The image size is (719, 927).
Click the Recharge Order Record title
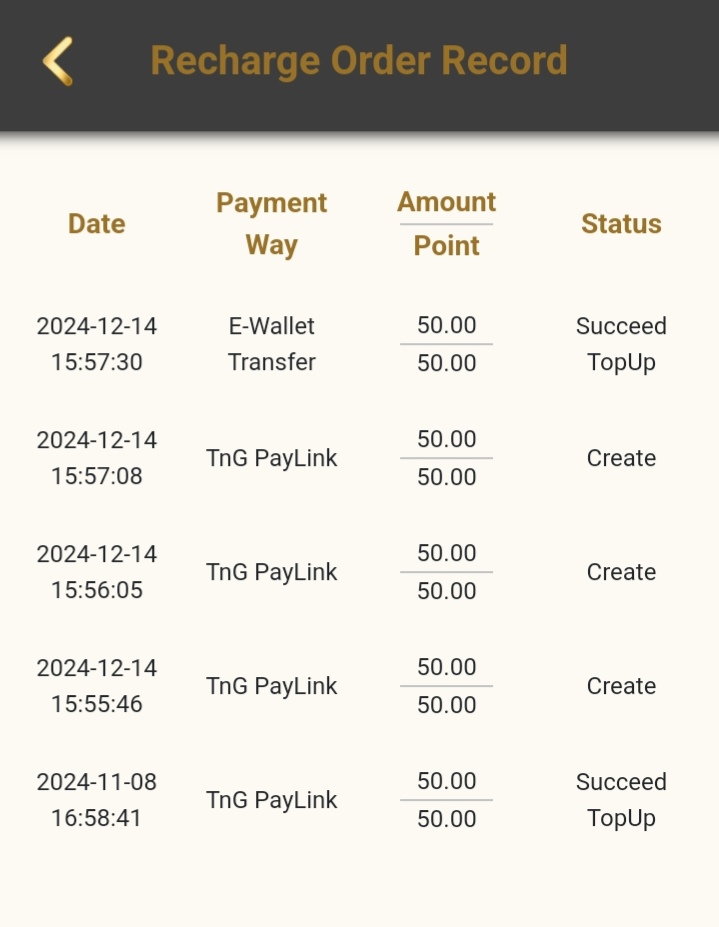coord(359,60)
